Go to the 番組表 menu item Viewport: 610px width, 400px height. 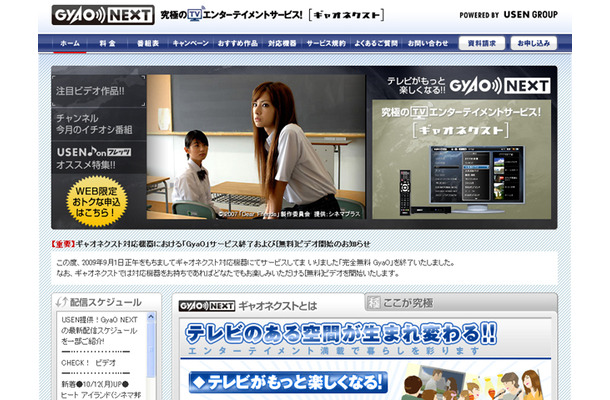coord(148,44)
